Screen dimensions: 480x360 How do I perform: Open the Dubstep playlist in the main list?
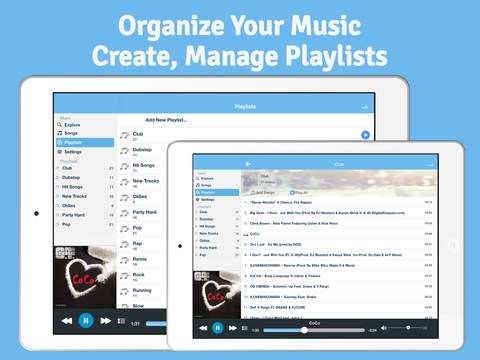click(x=142, y=151)
